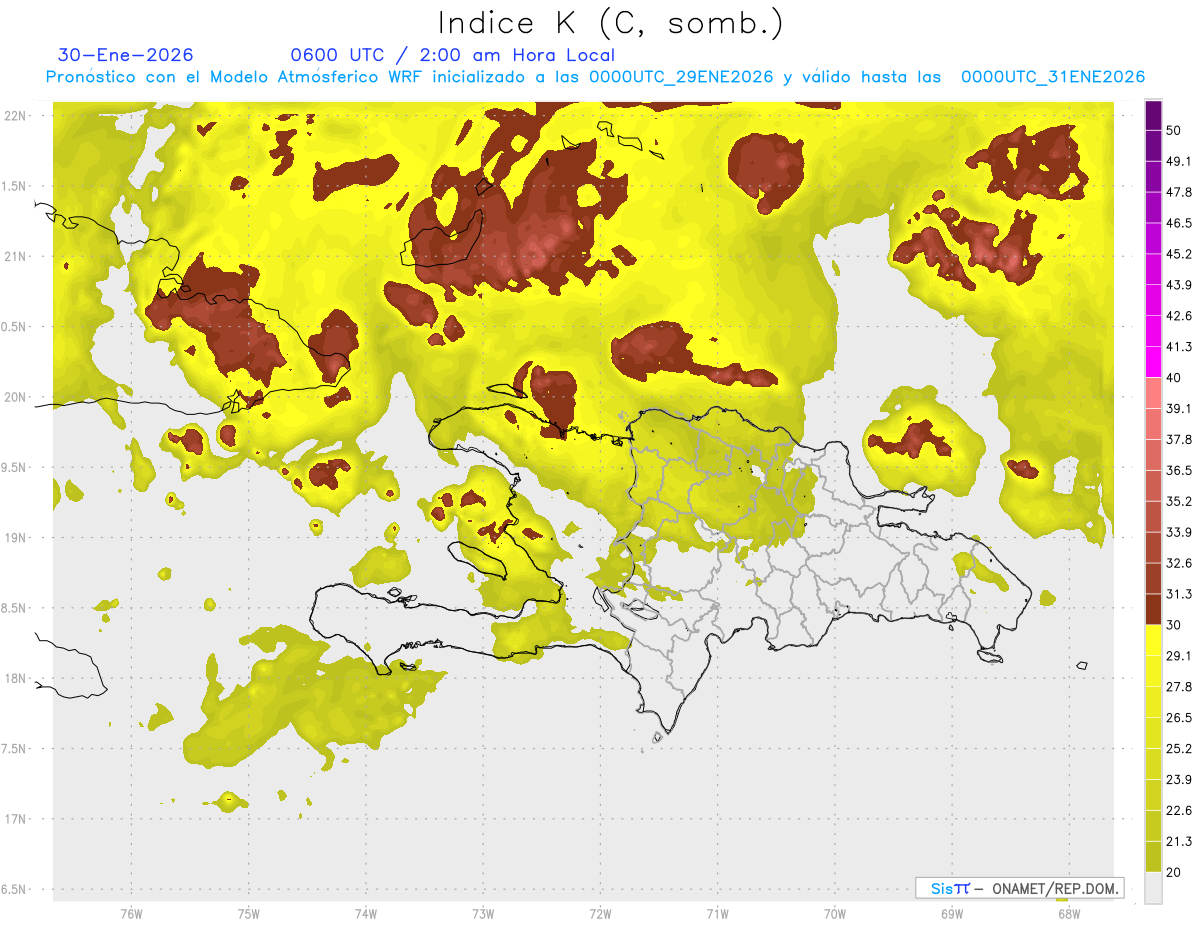Click the colorbar label '27.8'

tap(1179, 687)
